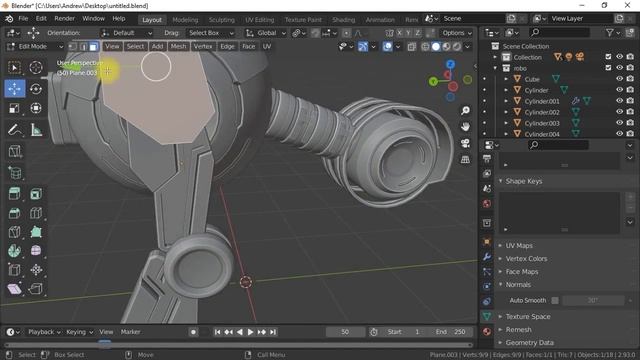Open the Render menu
This screenshot has height=360, width=640.
point(64,19)
